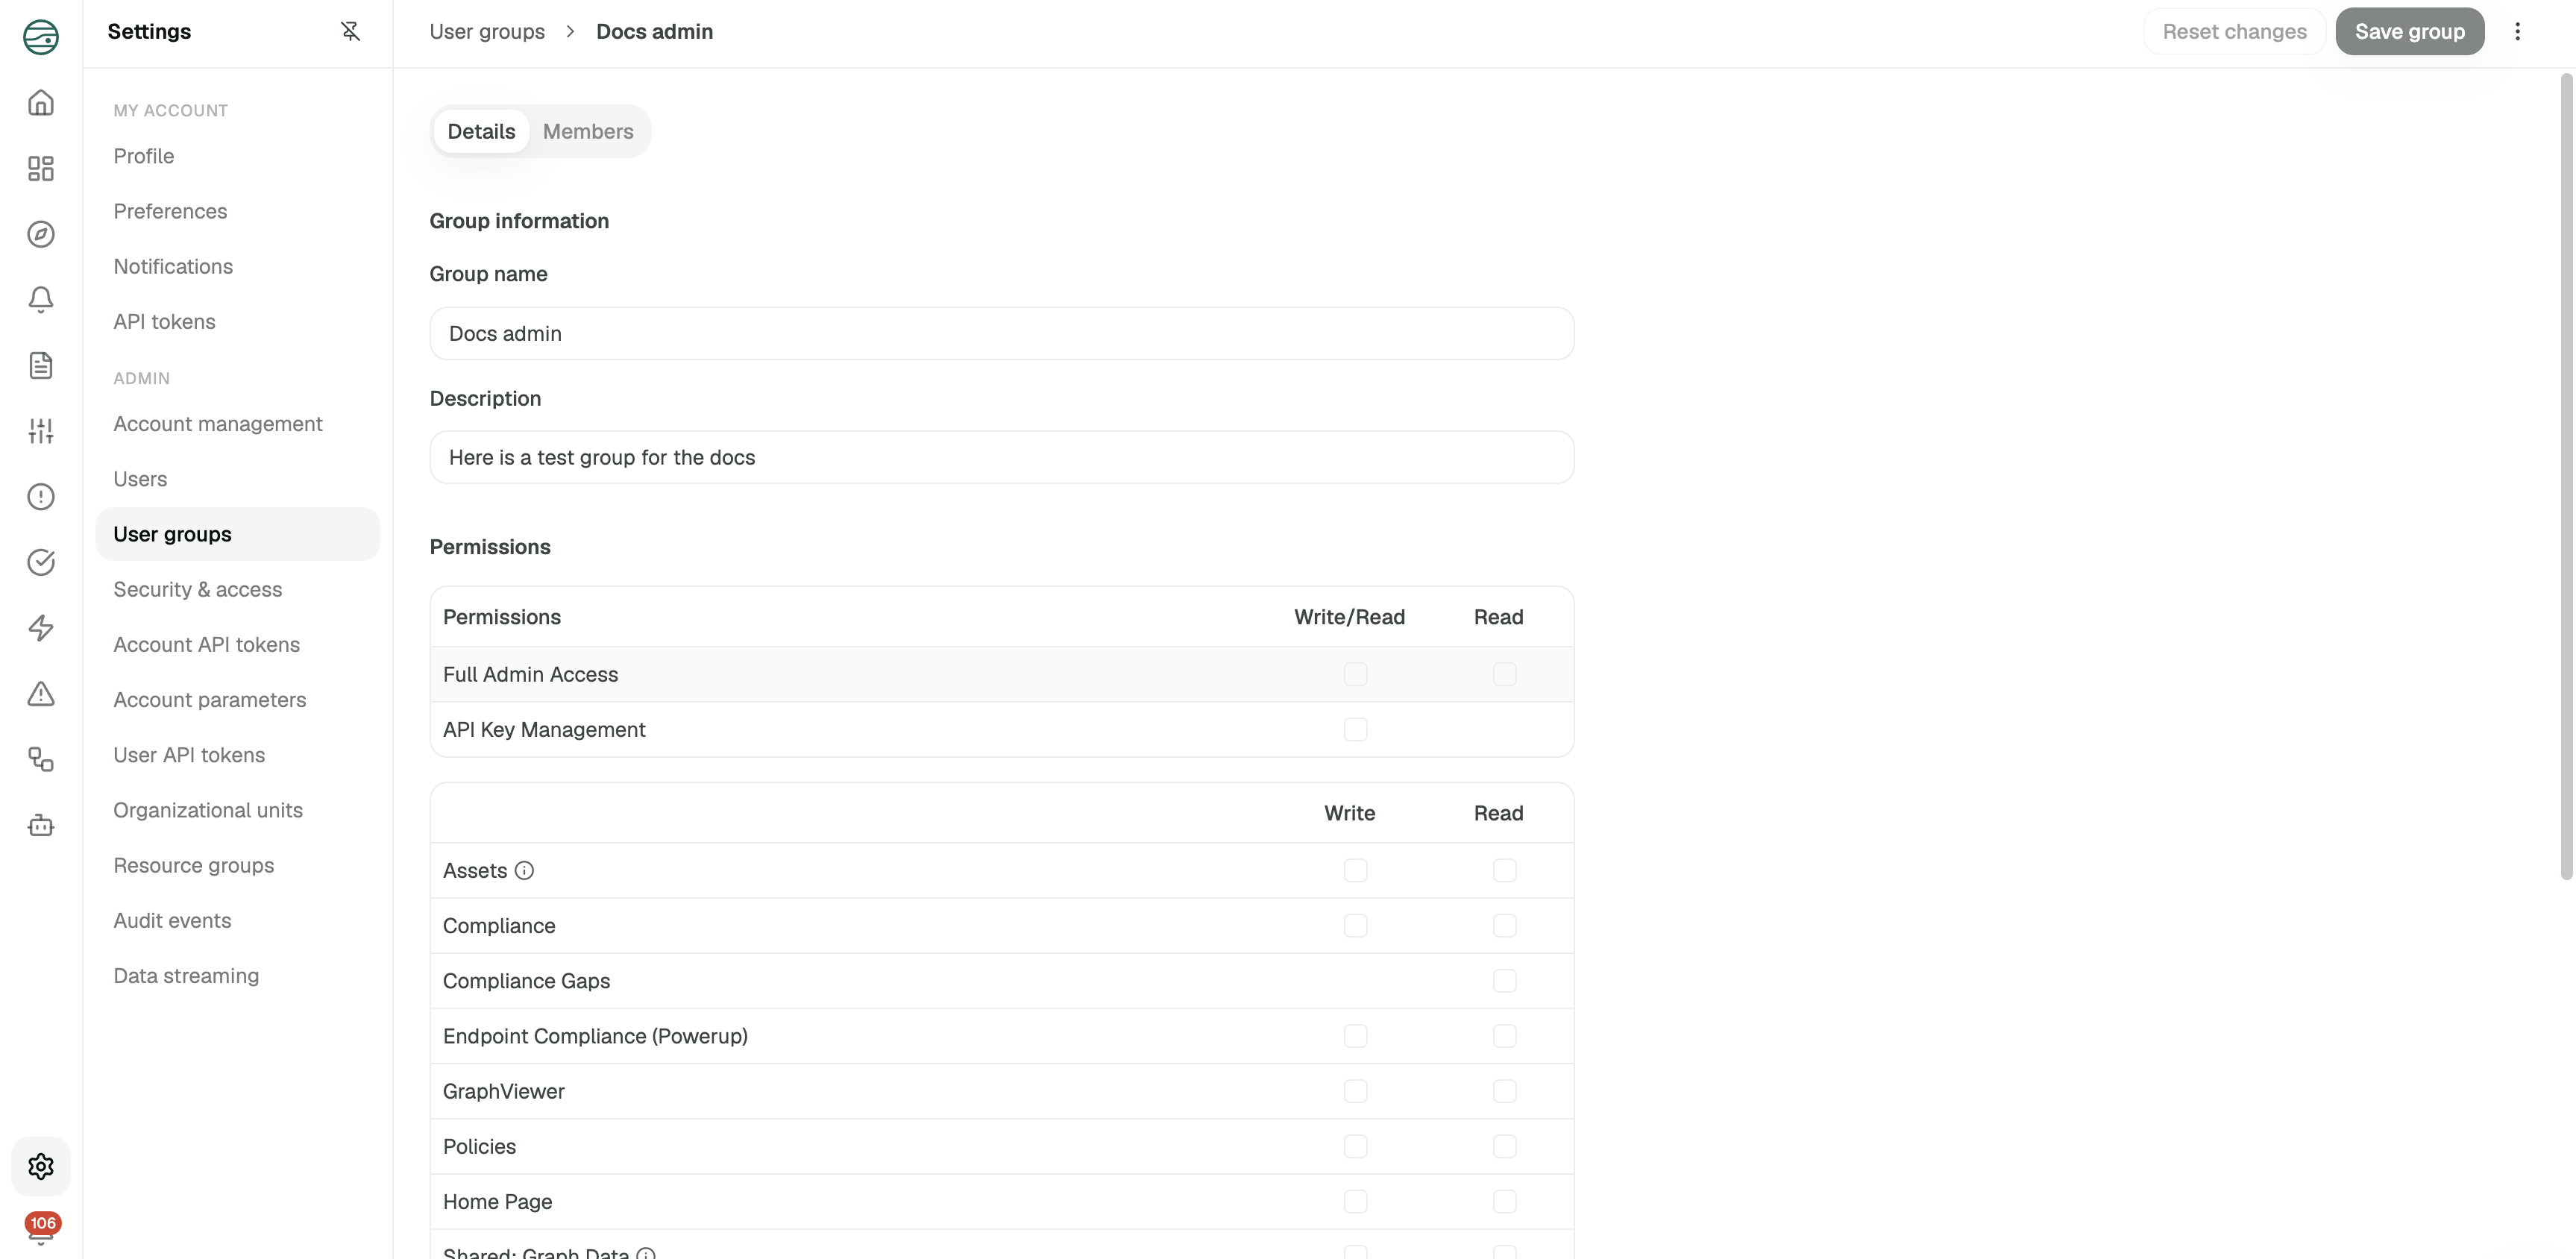Enable GraphViewer Read permission
This screenshot has width=2576, height=1259.
point(1504,1091)
